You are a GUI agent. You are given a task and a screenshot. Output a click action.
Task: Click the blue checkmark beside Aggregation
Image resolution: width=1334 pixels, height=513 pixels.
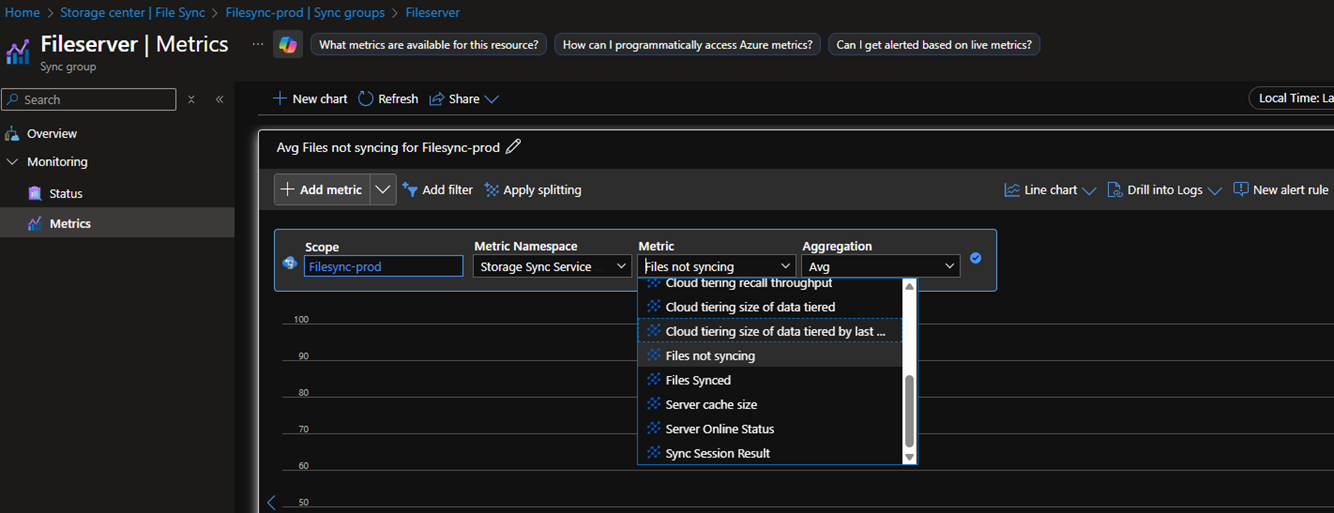pyautogui.click(x=975, y=258)
